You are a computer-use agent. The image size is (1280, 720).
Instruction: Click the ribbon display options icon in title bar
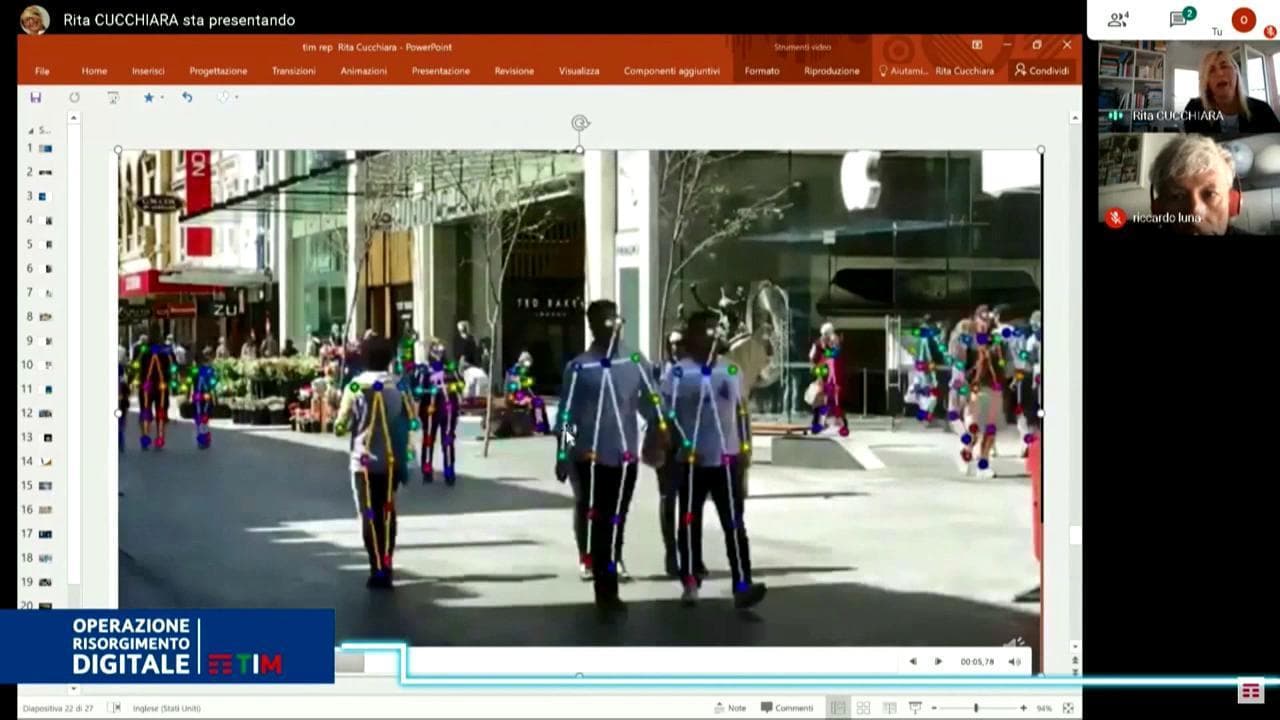pyautogui.click(x=977, y=45)
